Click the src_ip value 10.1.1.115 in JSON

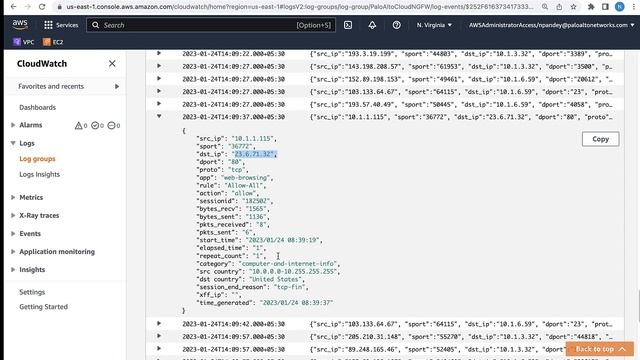pyautogui.click(x=252, y=138)
